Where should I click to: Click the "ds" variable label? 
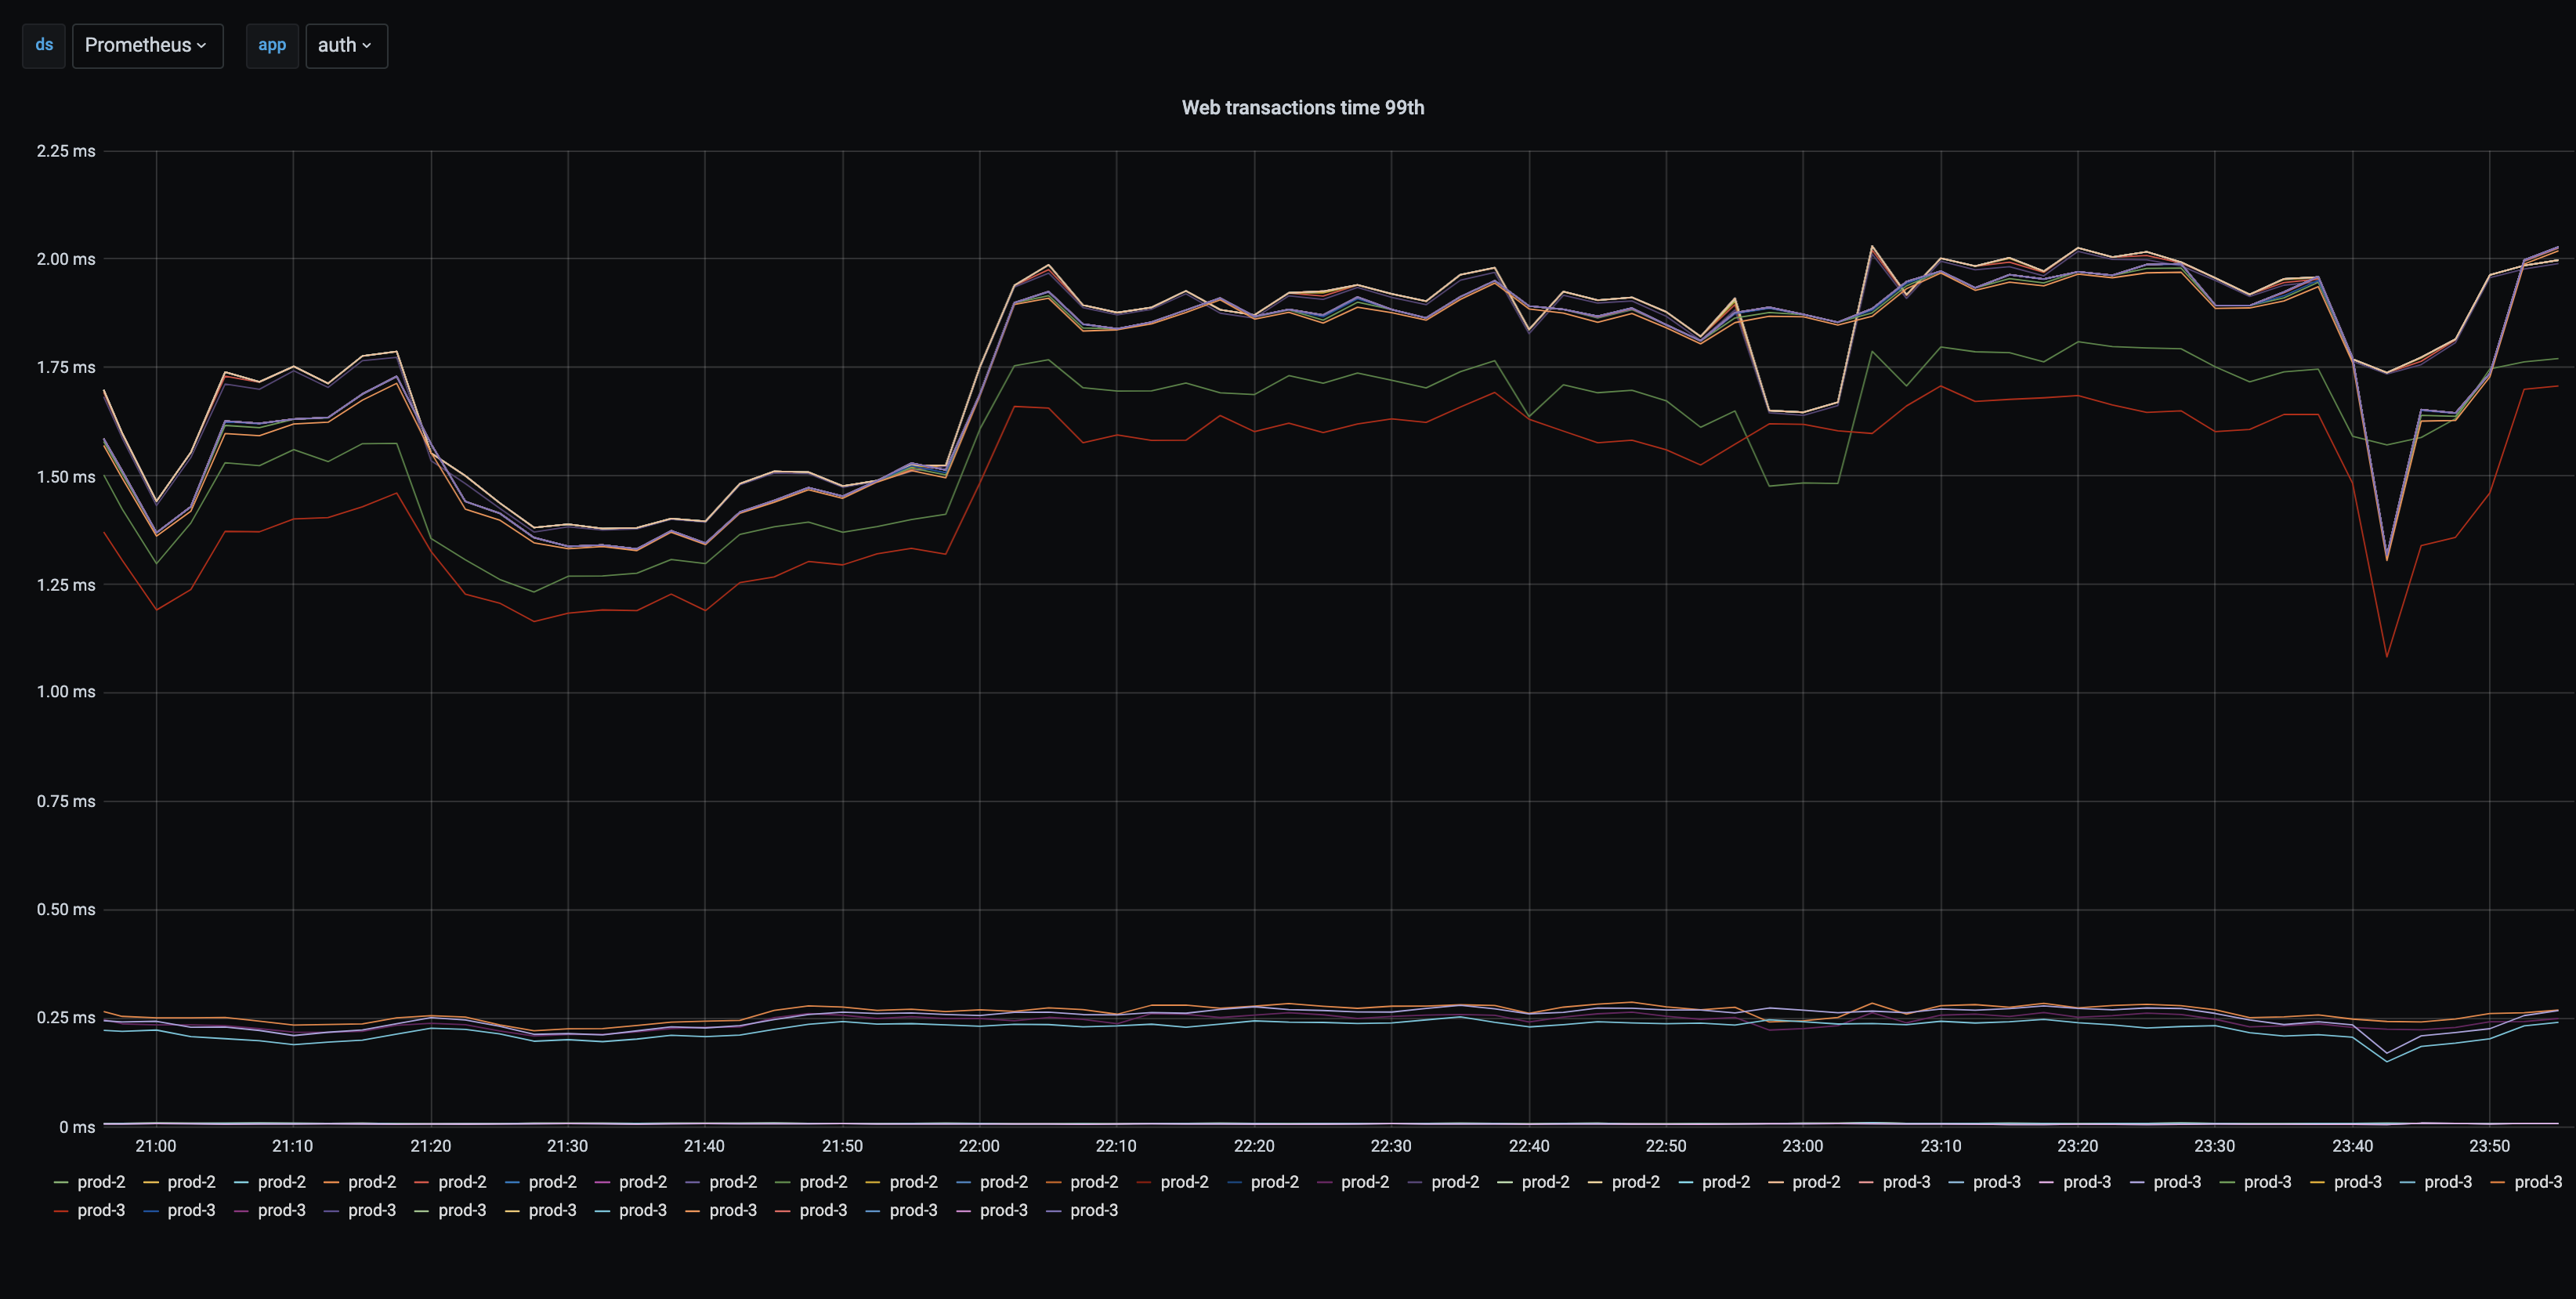44,45
